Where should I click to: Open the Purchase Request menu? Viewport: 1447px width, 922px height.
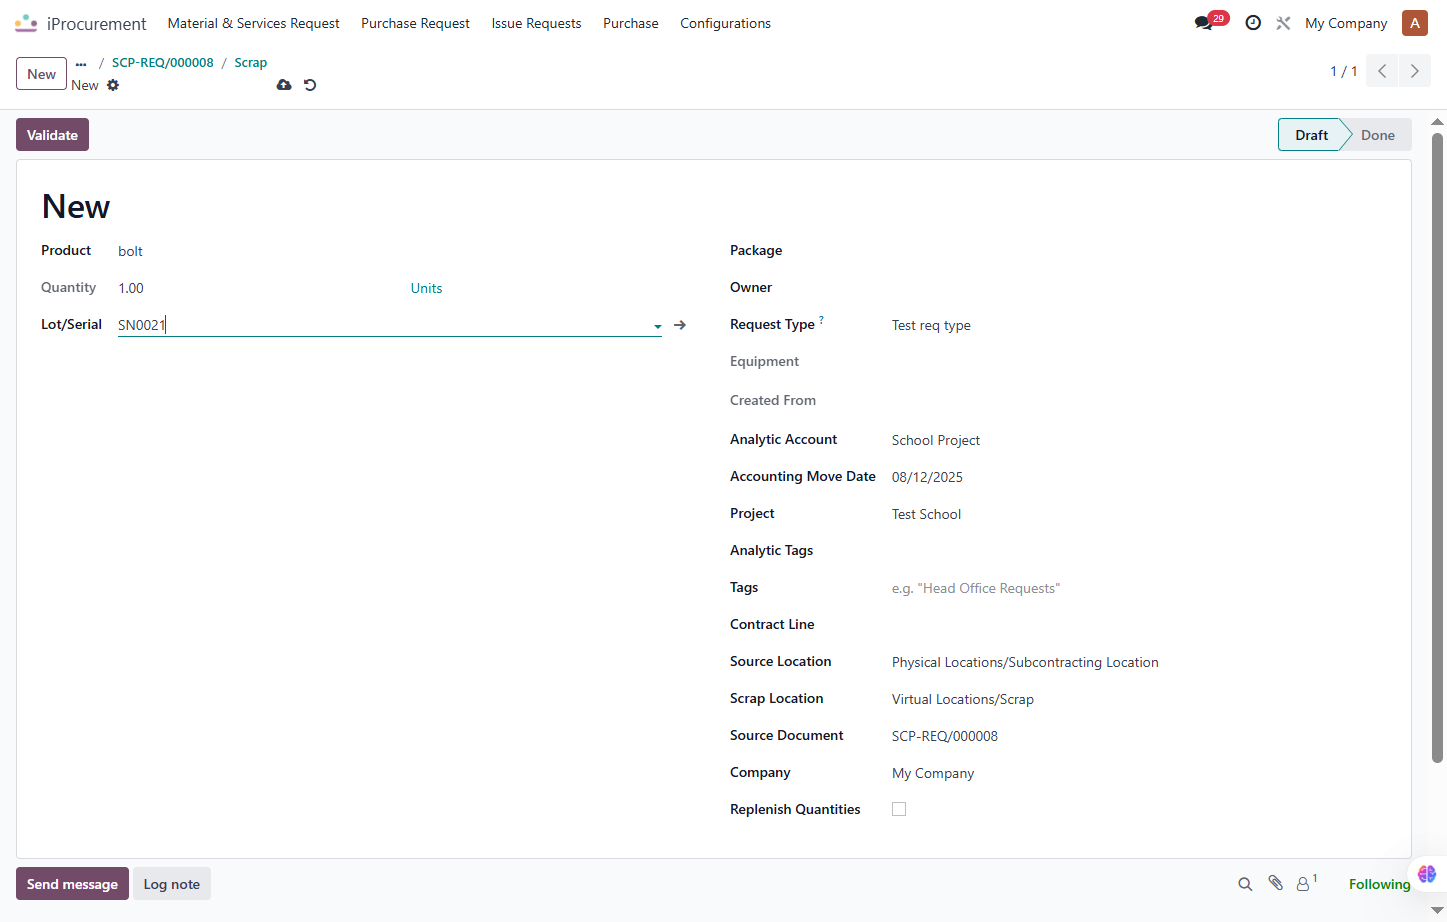point(415,23)
